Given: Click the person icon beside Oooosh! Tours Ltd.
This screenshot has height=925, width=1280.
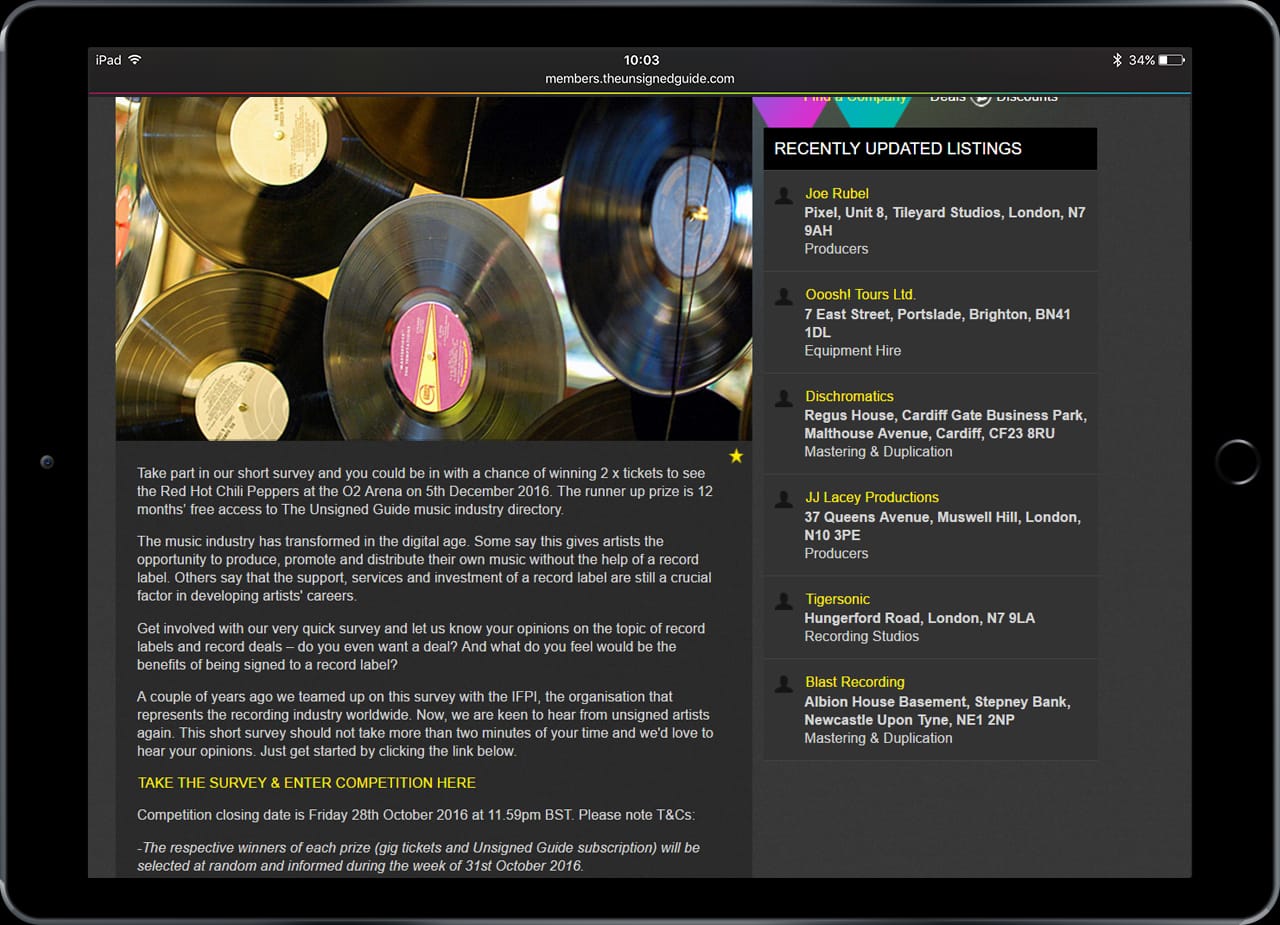Looking at the screenshot, I should coord(784,297).
